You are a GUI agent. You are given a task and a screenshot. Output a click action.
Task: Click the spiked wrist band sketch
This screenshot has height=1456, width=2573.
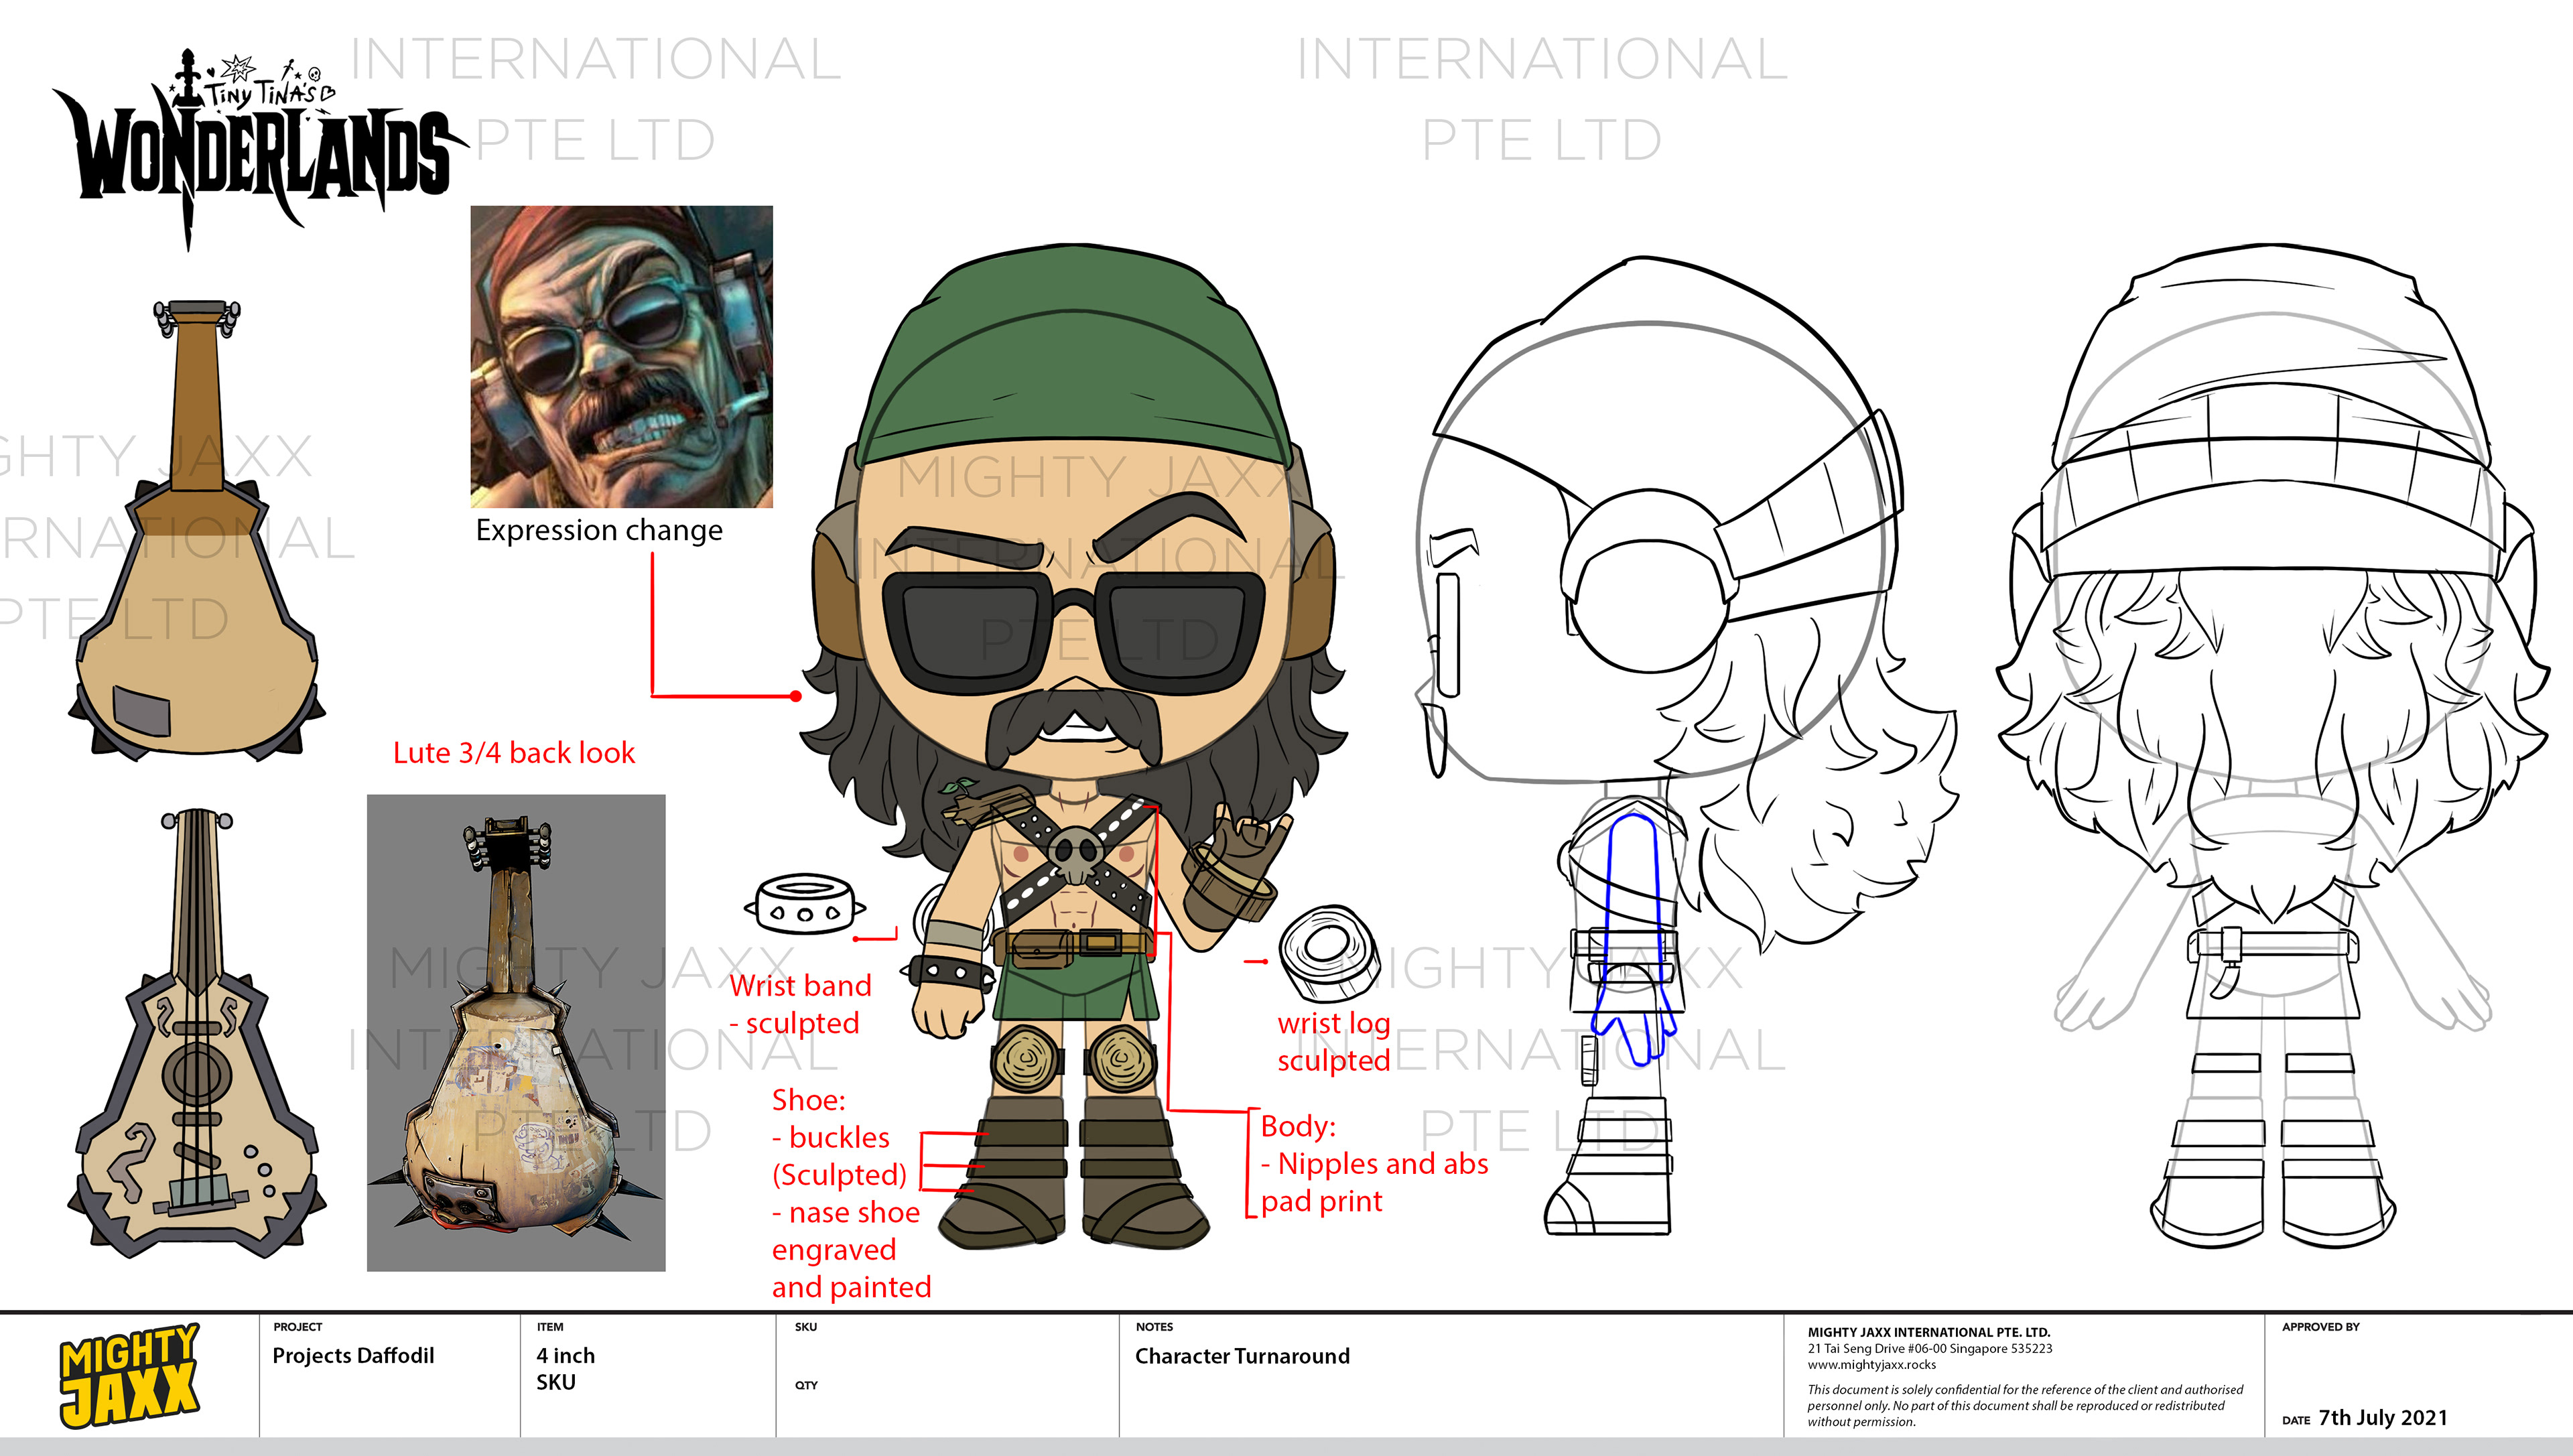(804, 904)
